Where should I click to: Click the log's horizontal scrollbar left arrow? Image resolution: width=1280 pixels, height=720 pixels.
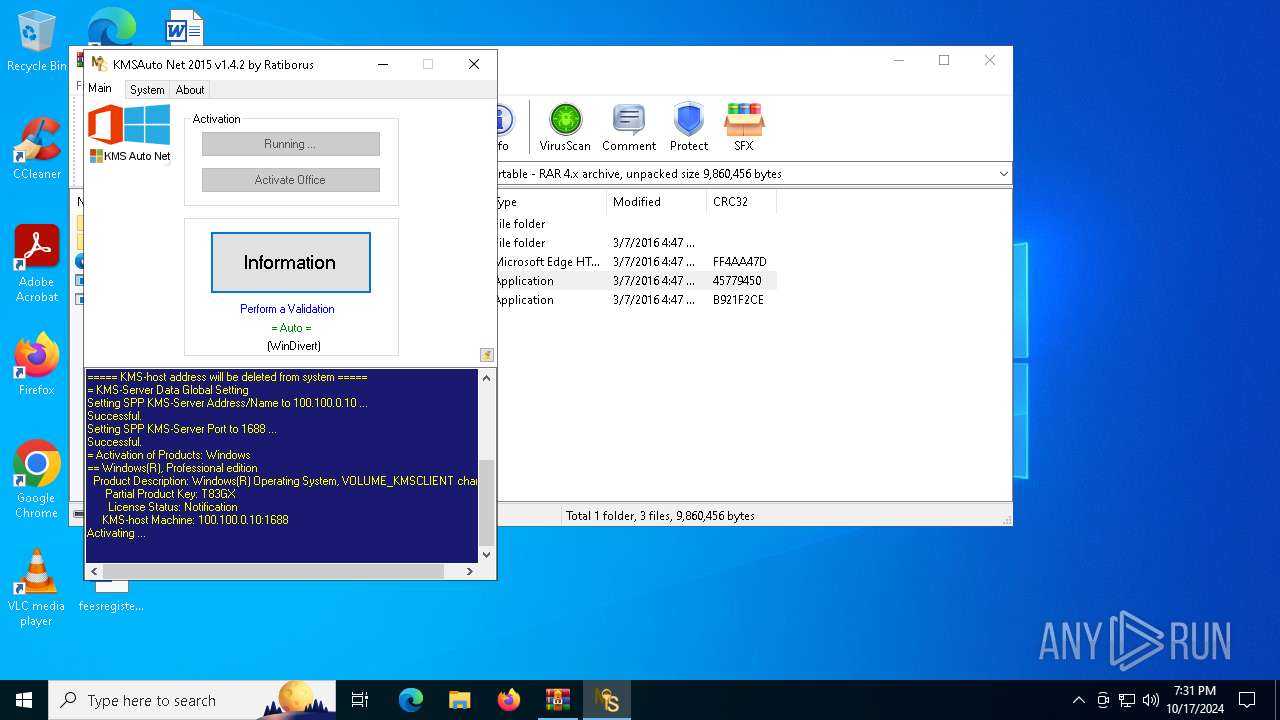click(94, 571)
